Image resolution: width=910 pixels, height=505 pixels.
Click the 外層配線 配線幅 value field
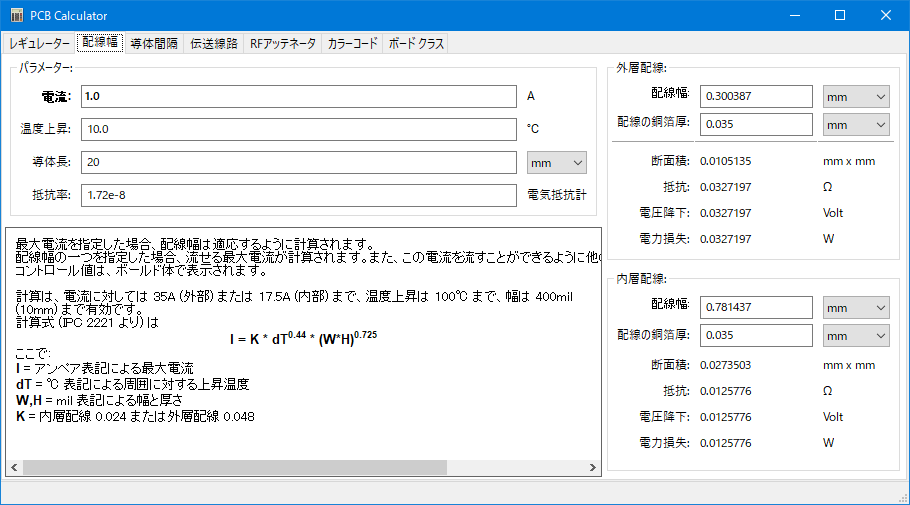[x=756, y=97]
